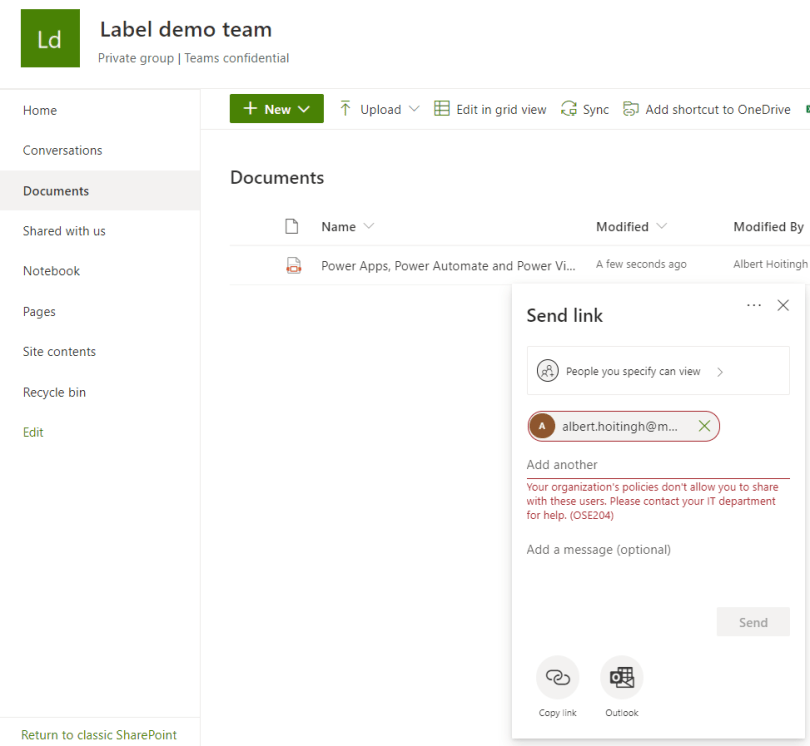This screenshot has width=810, height=746.
Task: Open the Send link more options ellipsis
Action: pos(754,305)
